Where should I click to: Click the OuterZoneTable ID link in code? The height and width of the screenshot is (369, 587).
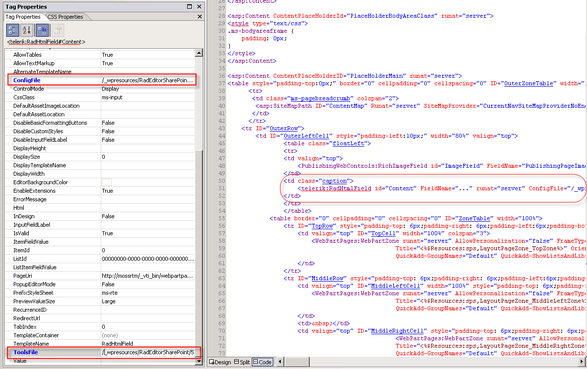528,83
